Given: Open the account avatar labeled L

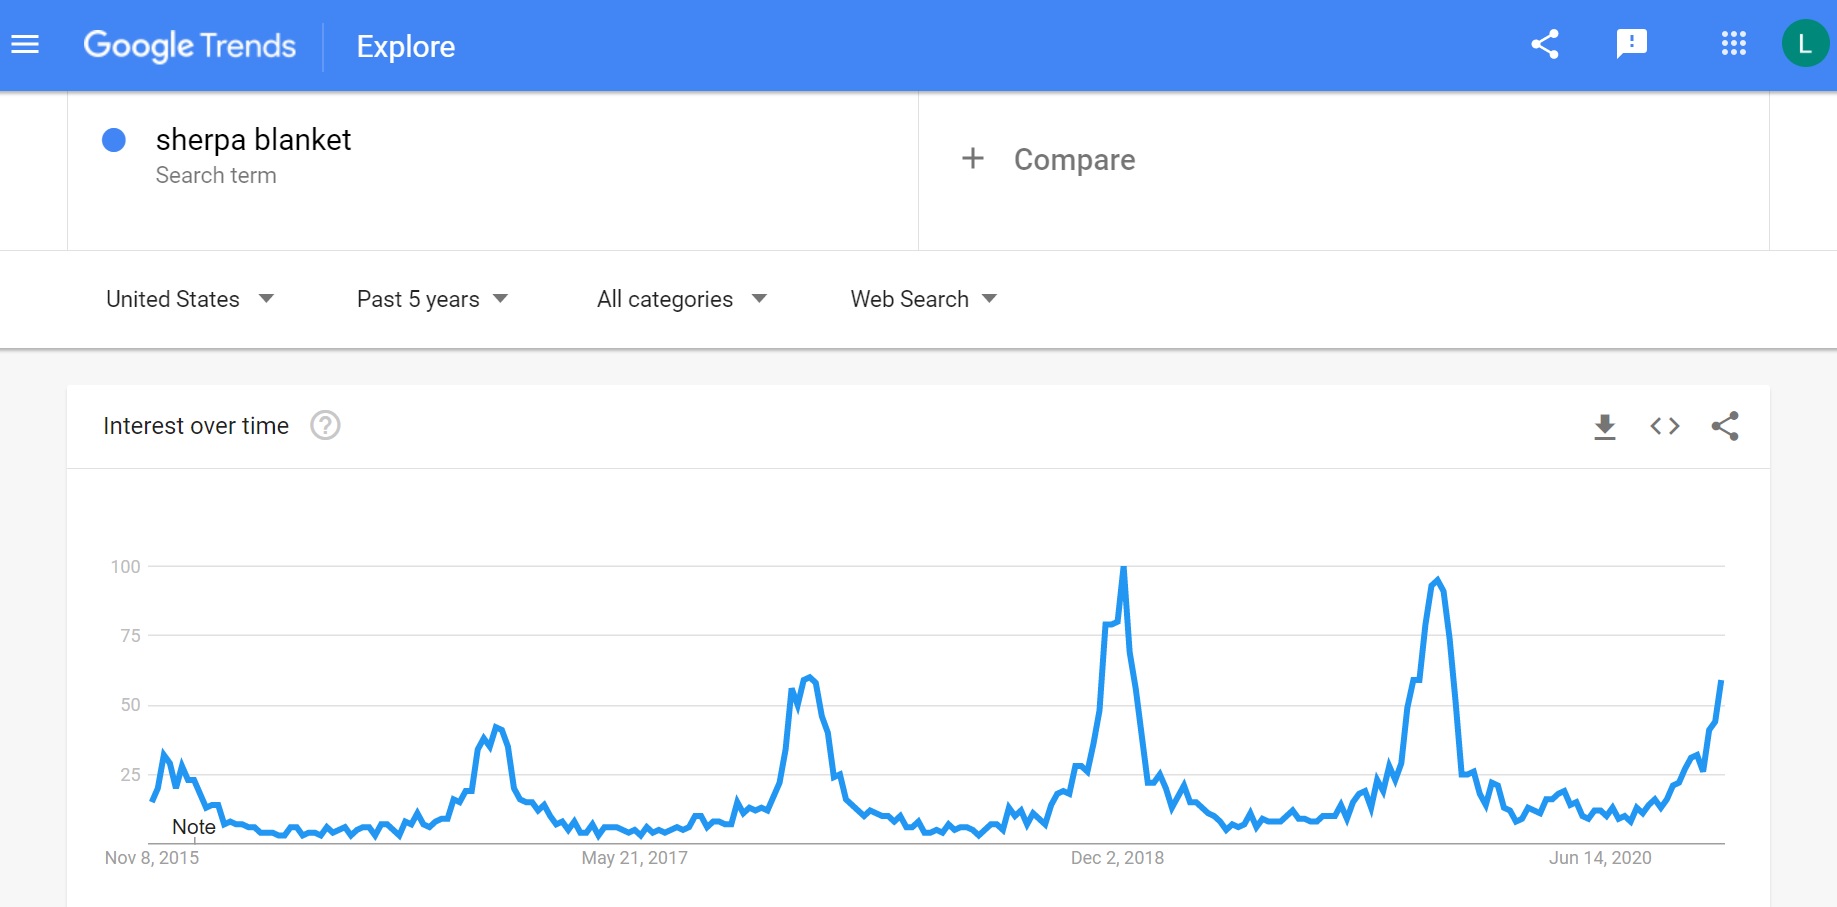Looking at the screenshot, I should point(1805,44).
